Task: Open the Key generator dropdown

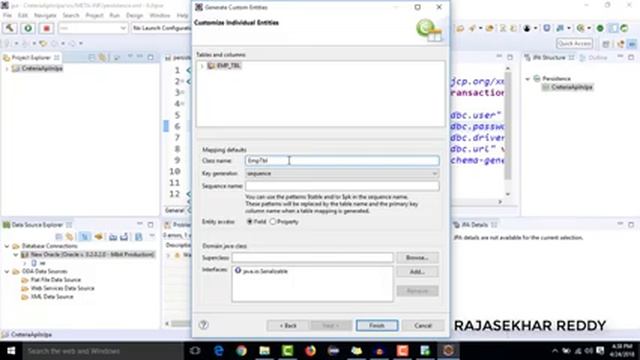Action: coord(342,173)
